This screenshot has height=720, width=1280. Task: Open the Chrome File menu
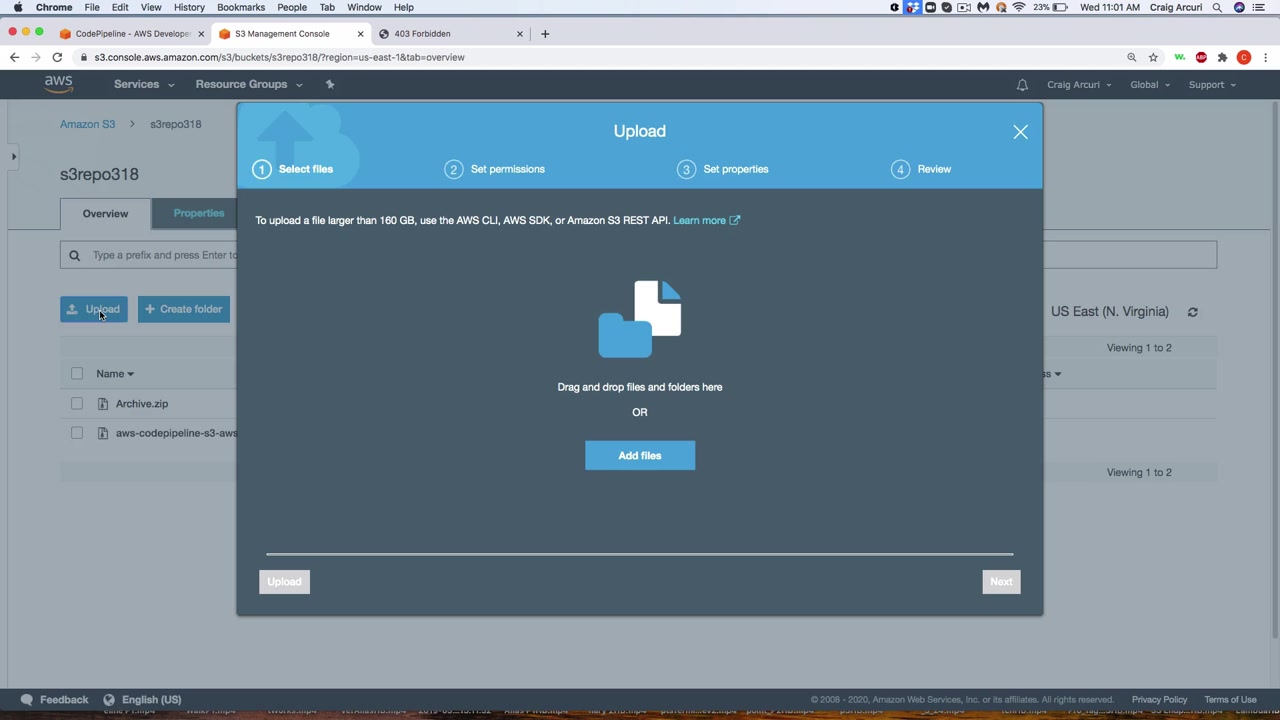pos(91,7)
